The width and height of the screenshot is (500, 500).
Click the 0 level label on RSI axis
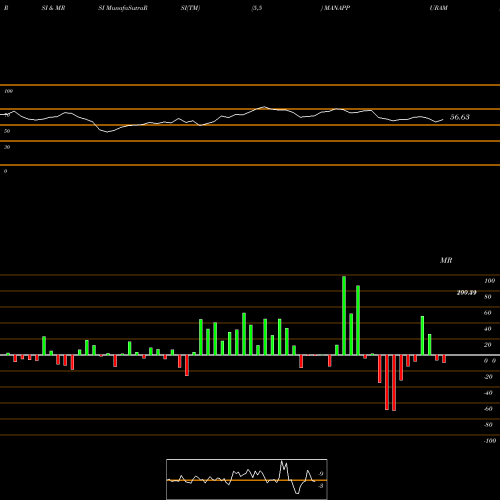(x=5, y=171)
